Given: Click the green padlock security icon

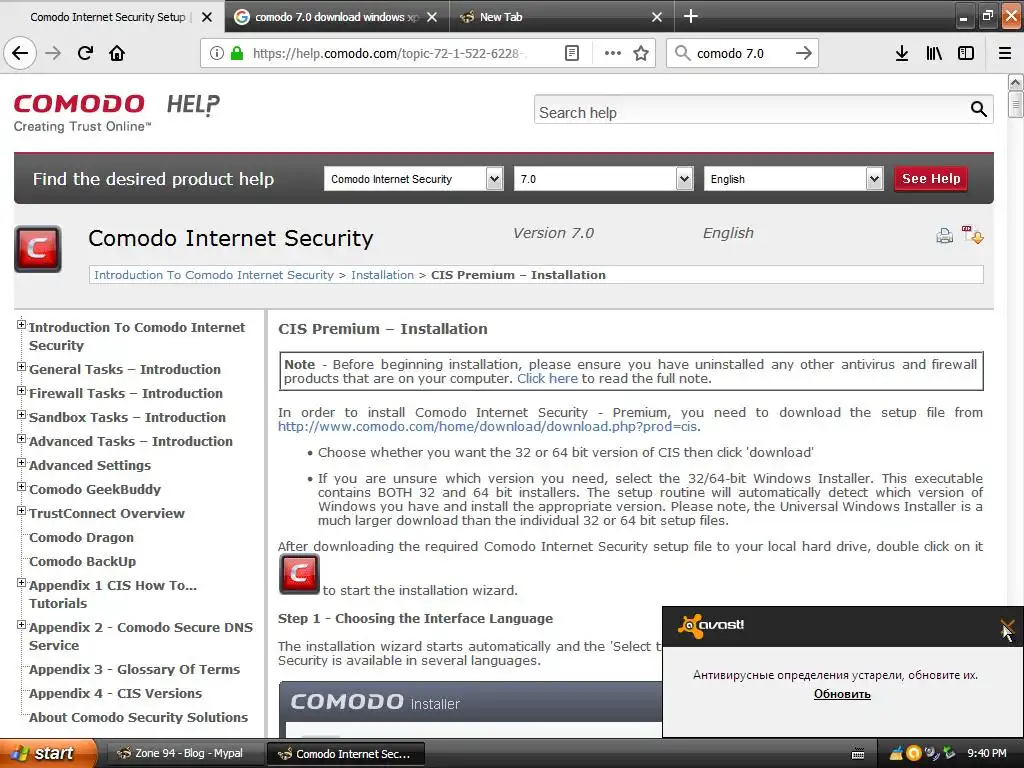Looking at the screenshot, I should [236, 53].
